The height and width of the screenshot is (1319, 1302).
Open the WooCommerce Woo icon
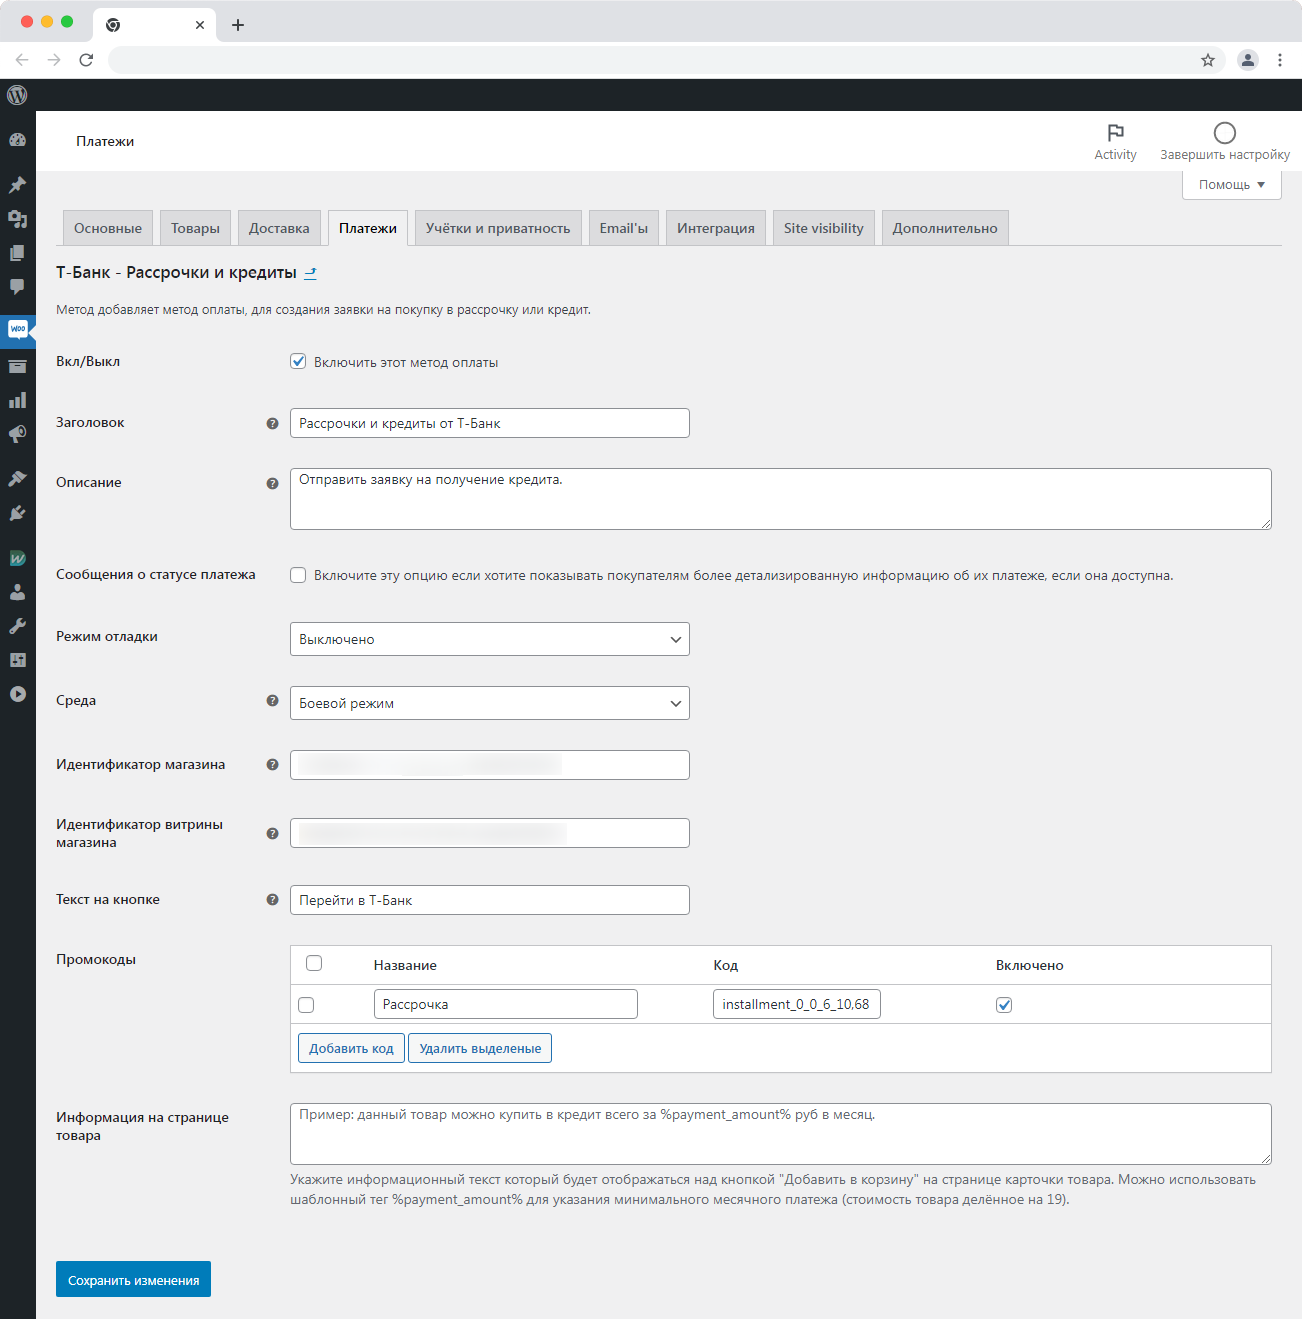pos(17,329)
